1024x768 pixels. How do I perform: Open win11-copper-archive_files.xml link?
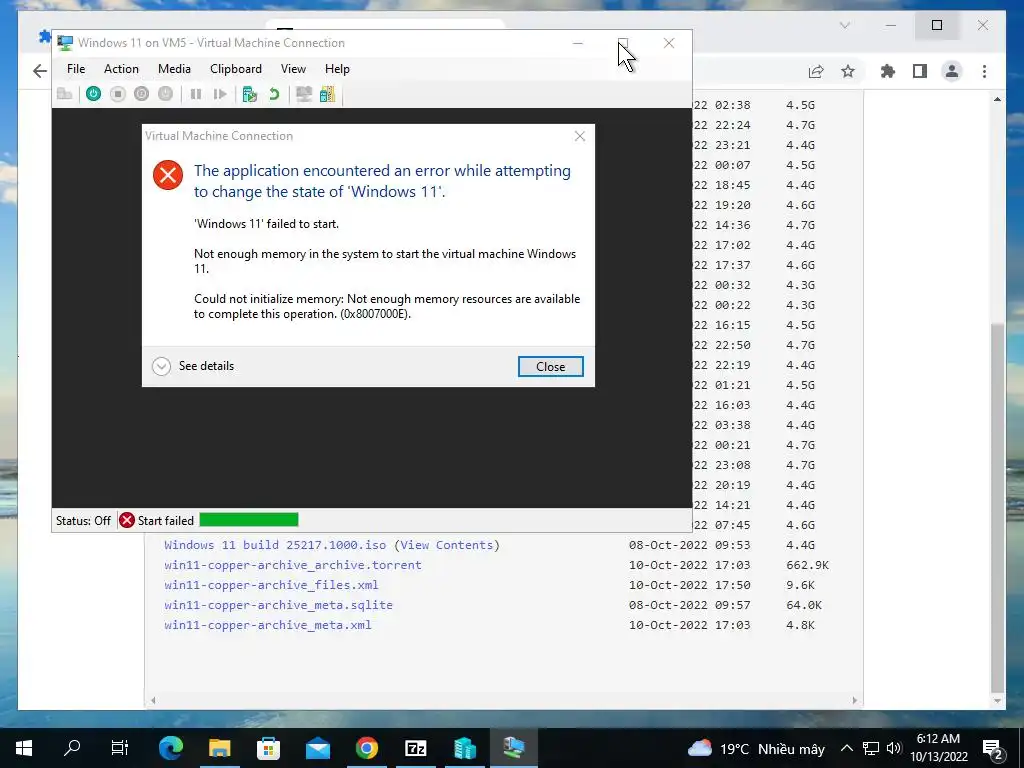click(x=271, y=585)
